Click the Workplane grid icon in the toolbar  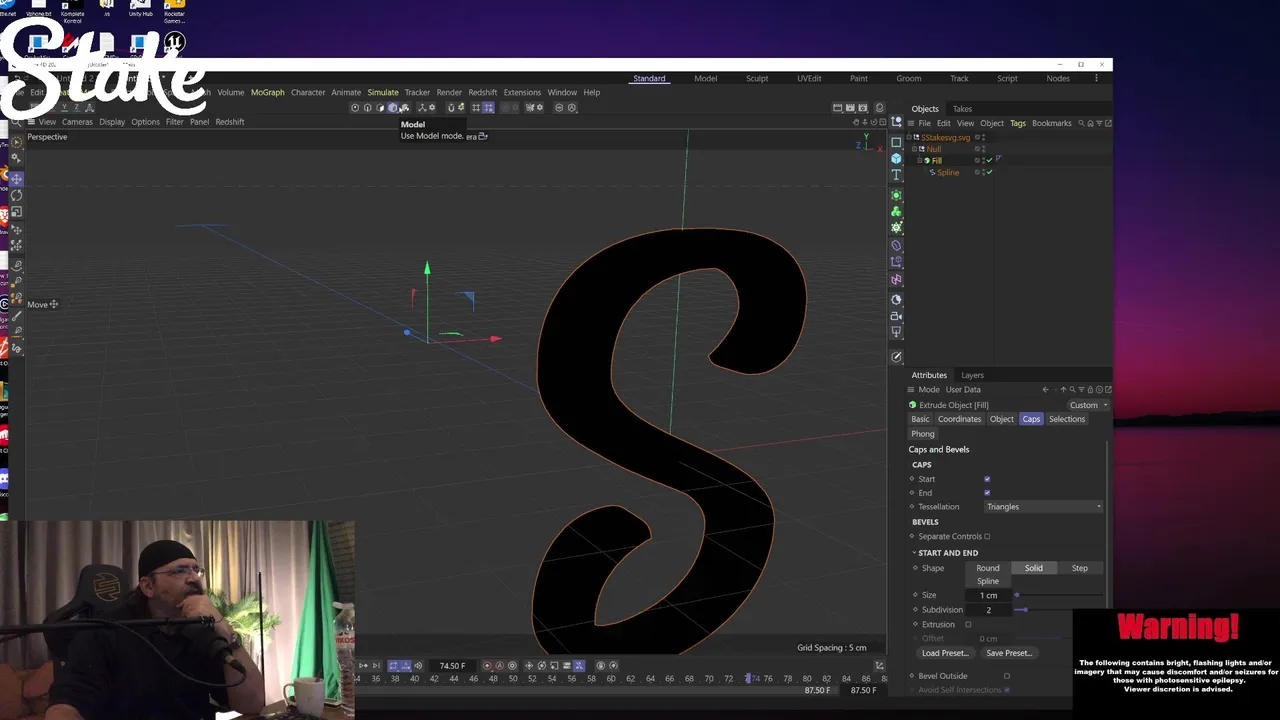476,107
